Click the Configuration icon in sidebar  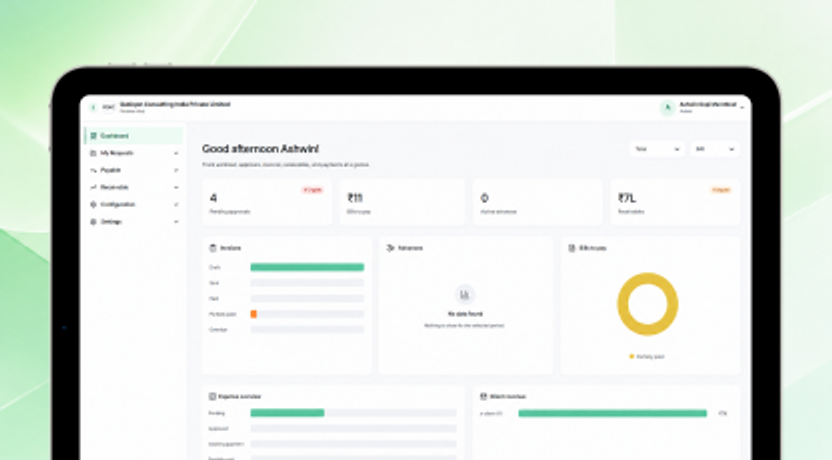[x=93, y=204]
